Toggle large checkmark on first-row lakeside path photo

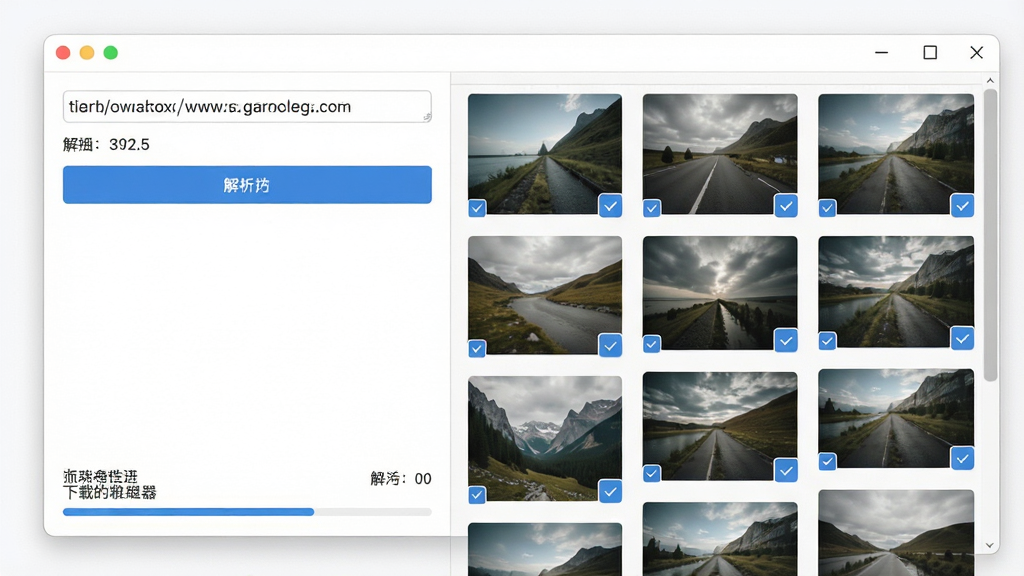point(610,206)
